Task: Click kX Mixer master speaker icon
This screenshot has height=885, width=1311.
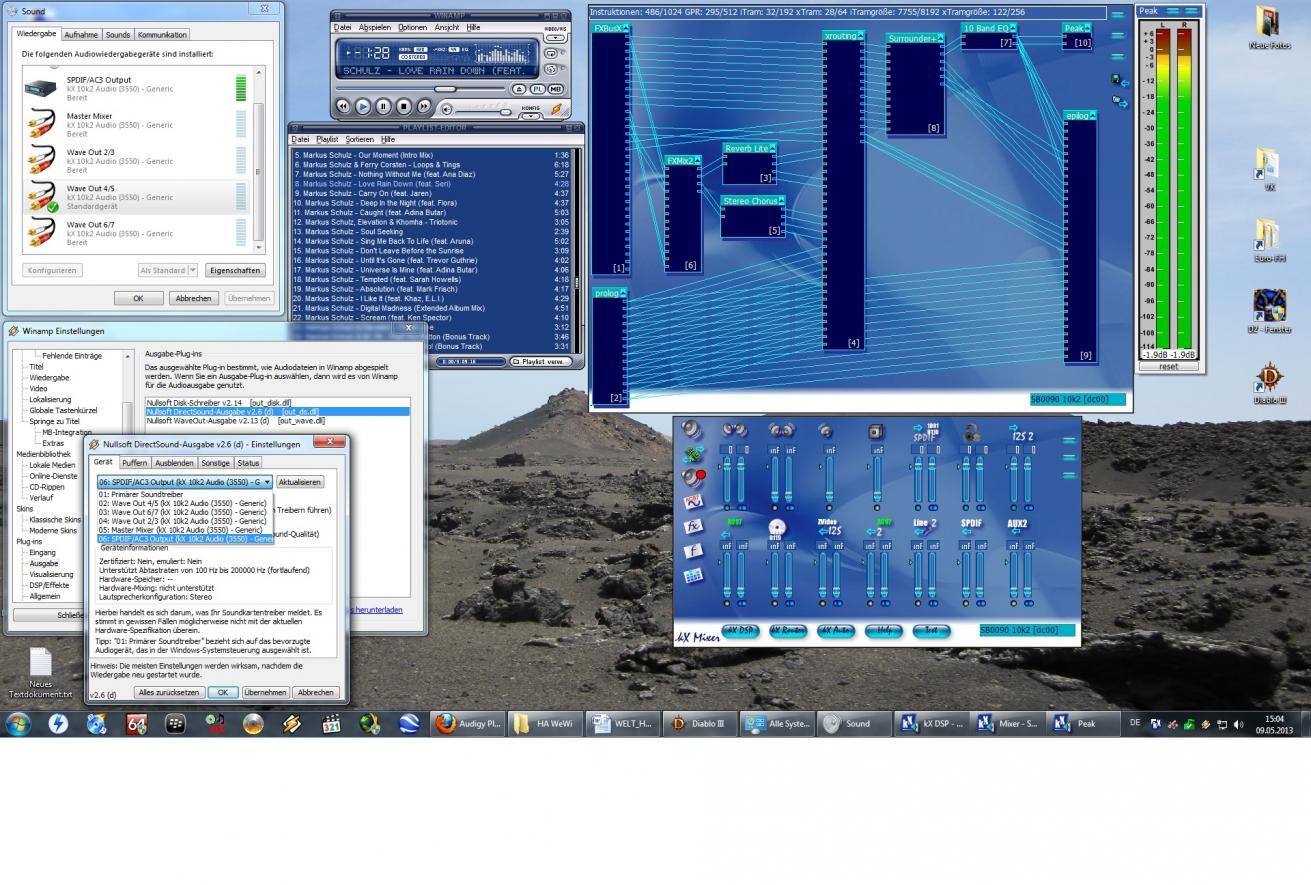Action: (691, 429)
